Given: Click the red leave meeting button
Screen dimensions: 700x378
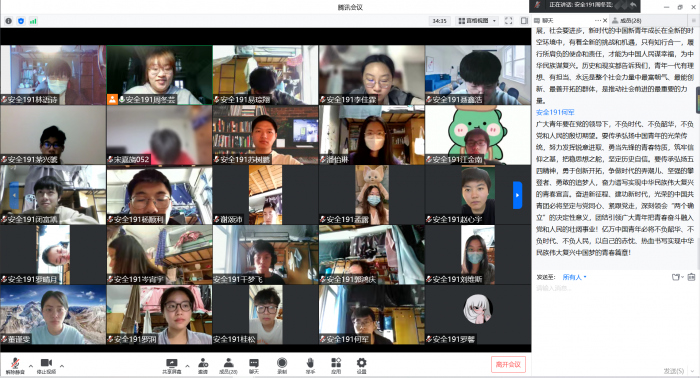Looking at the screenshot, I should [x=508, y=364].
